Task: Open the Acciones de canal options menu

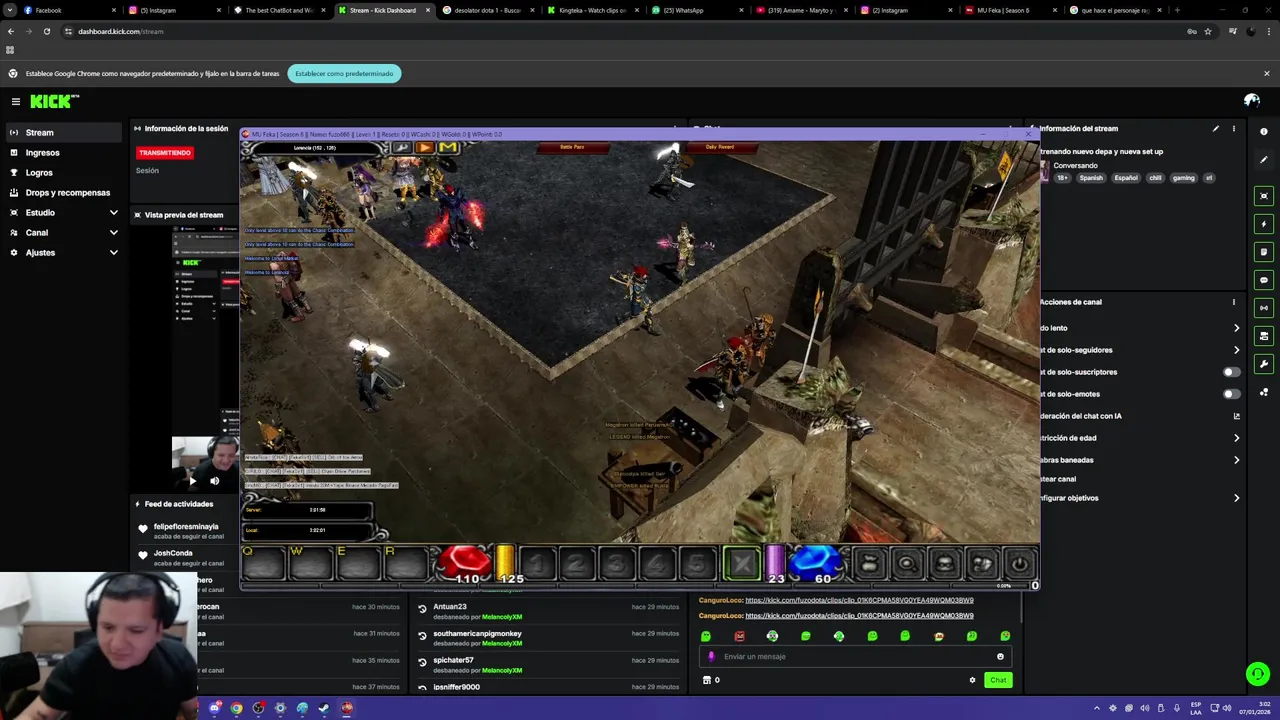Action: (x=1234, y=302)
